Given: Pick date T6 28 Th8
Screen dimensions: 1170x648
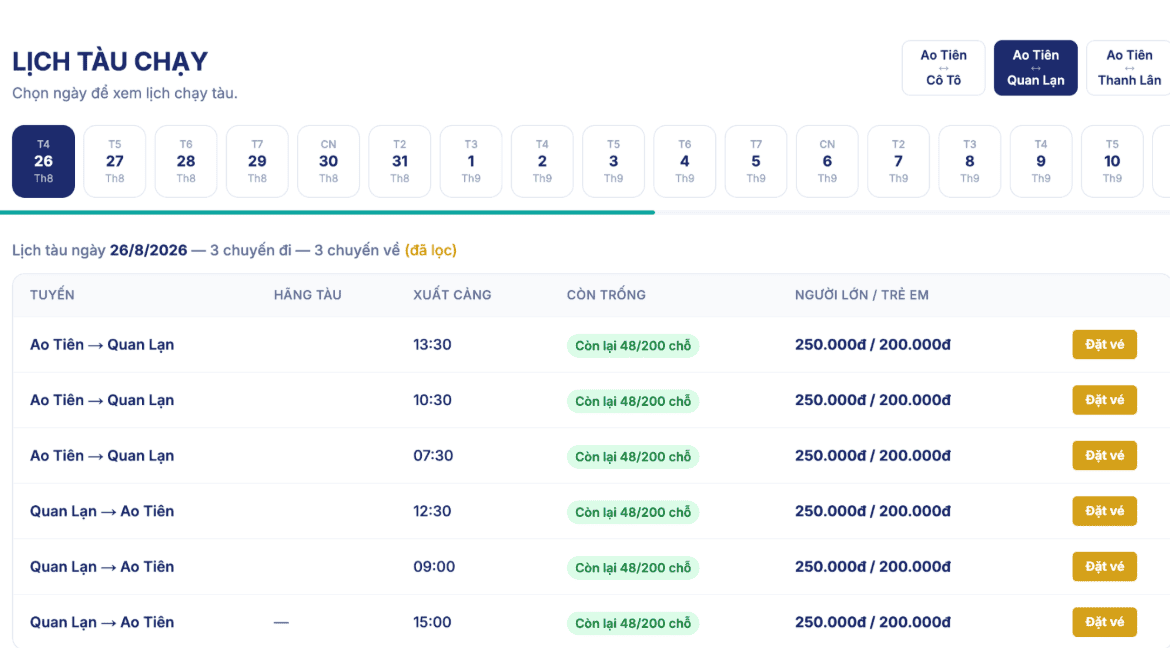Looking at the screenshot, I should pos(186,161).
